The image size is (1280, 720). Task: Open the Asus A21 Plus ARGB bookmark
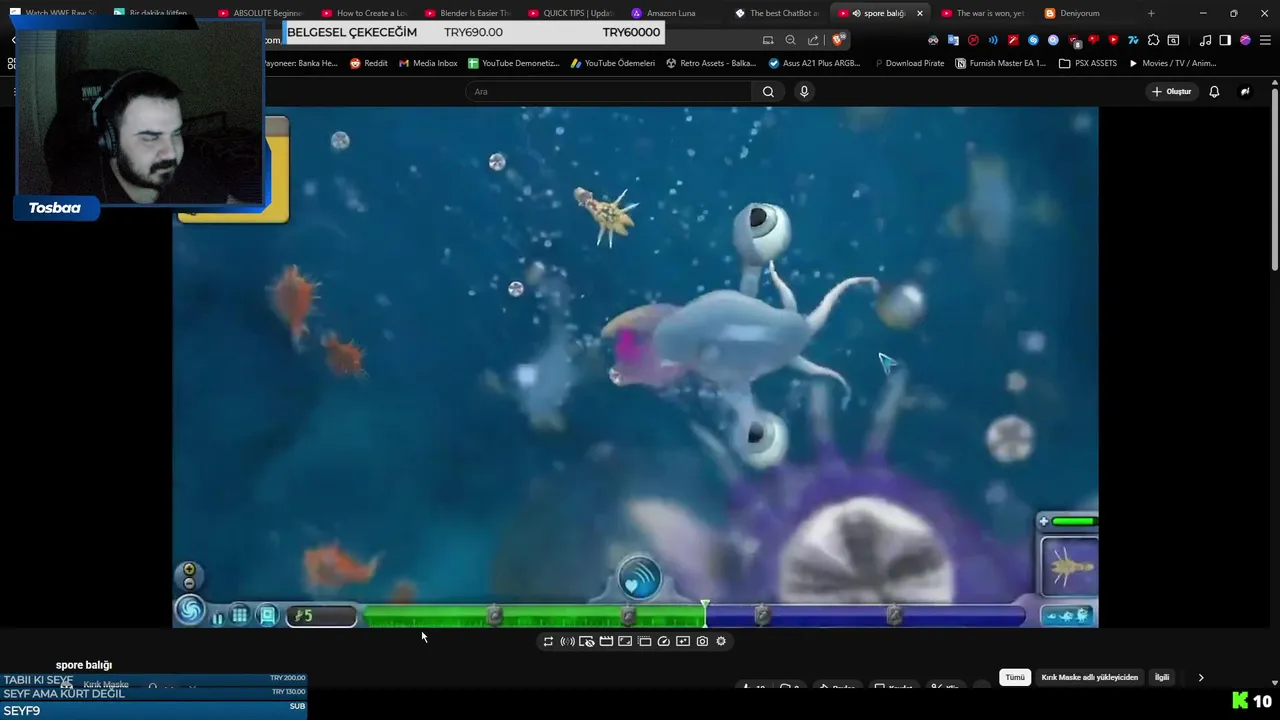point(814,63)
